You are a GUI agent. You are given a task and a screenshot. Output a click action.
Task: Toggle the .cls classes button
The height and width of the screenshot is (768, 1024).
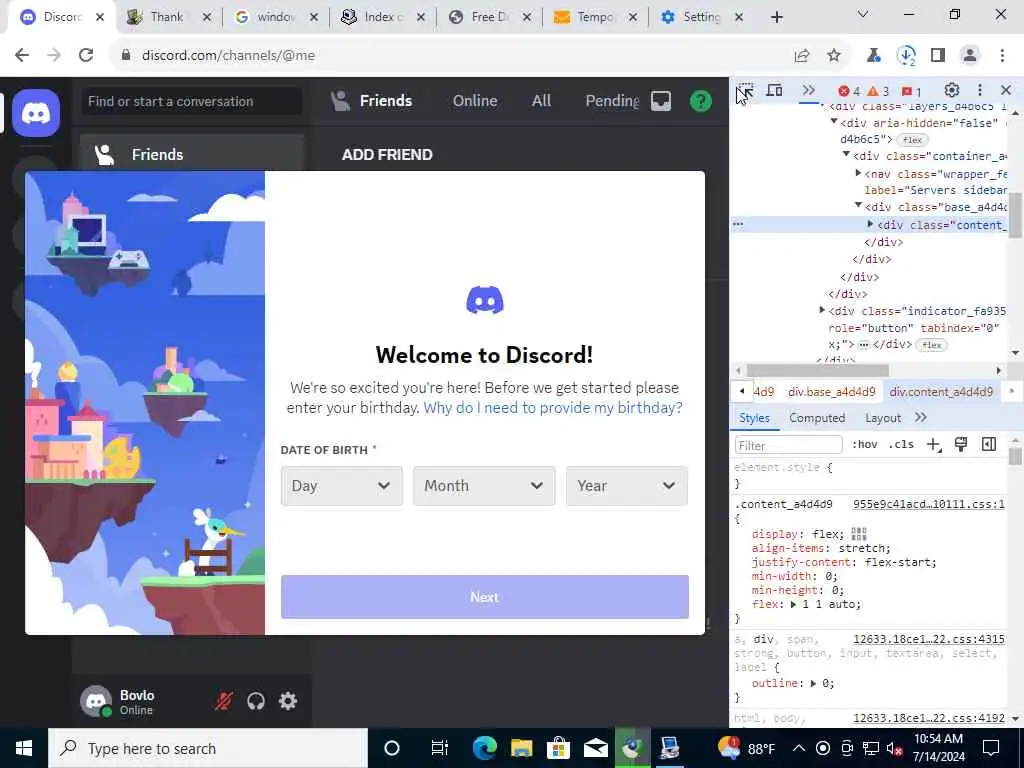901,445
